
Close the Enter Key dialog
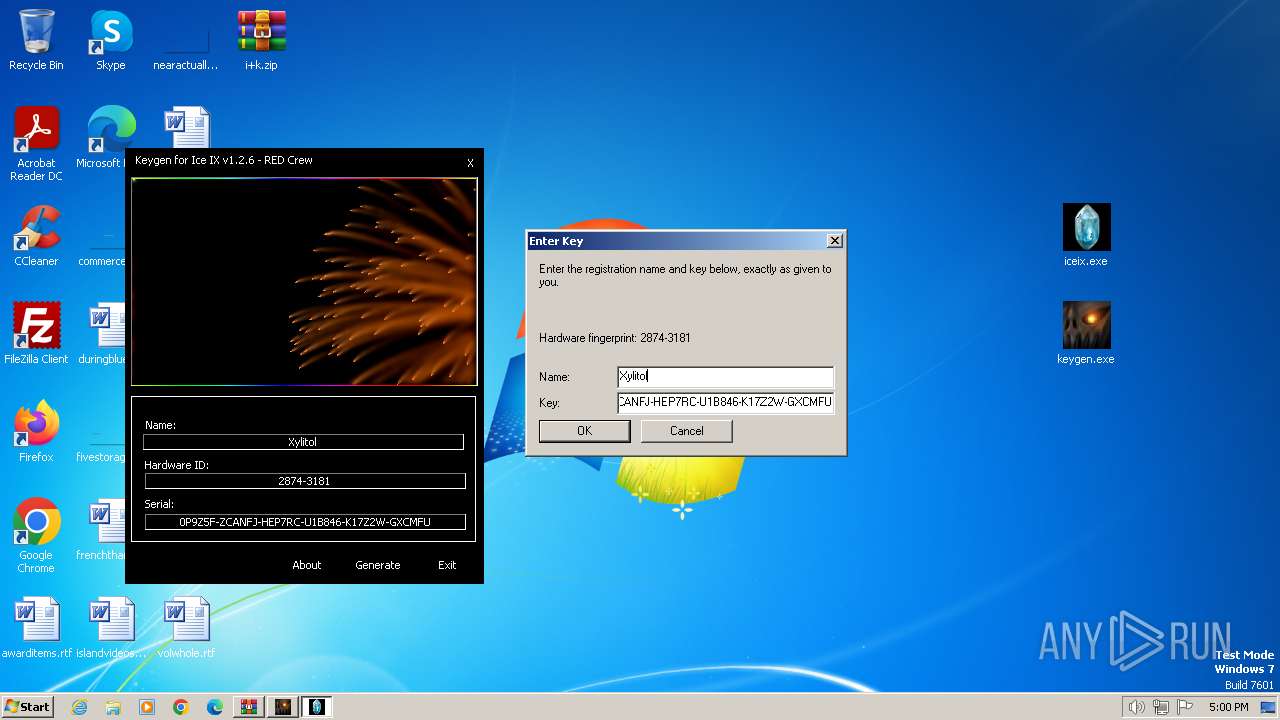(835, 241)
